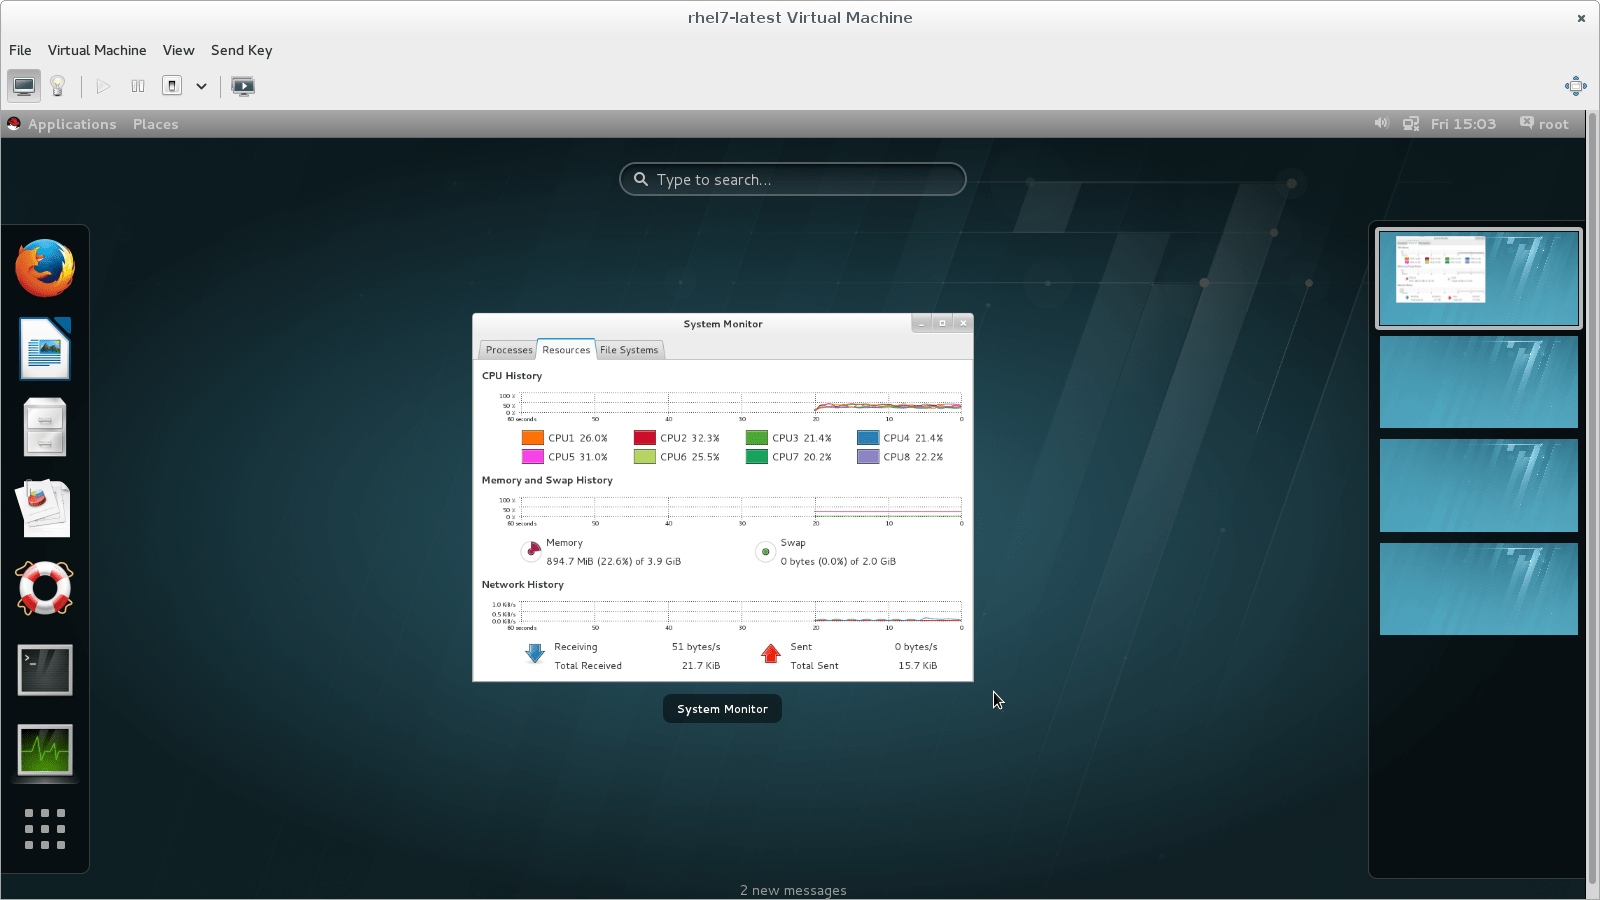
Task: Open the Virtual Machine menu
Action: [97, 50]
